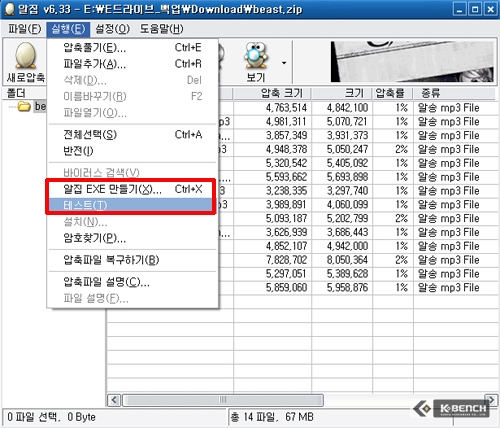Image resolution: width=500 pixels, height=428 pixels.
Task: Select row with size 5,050,247
Action: 359,149
